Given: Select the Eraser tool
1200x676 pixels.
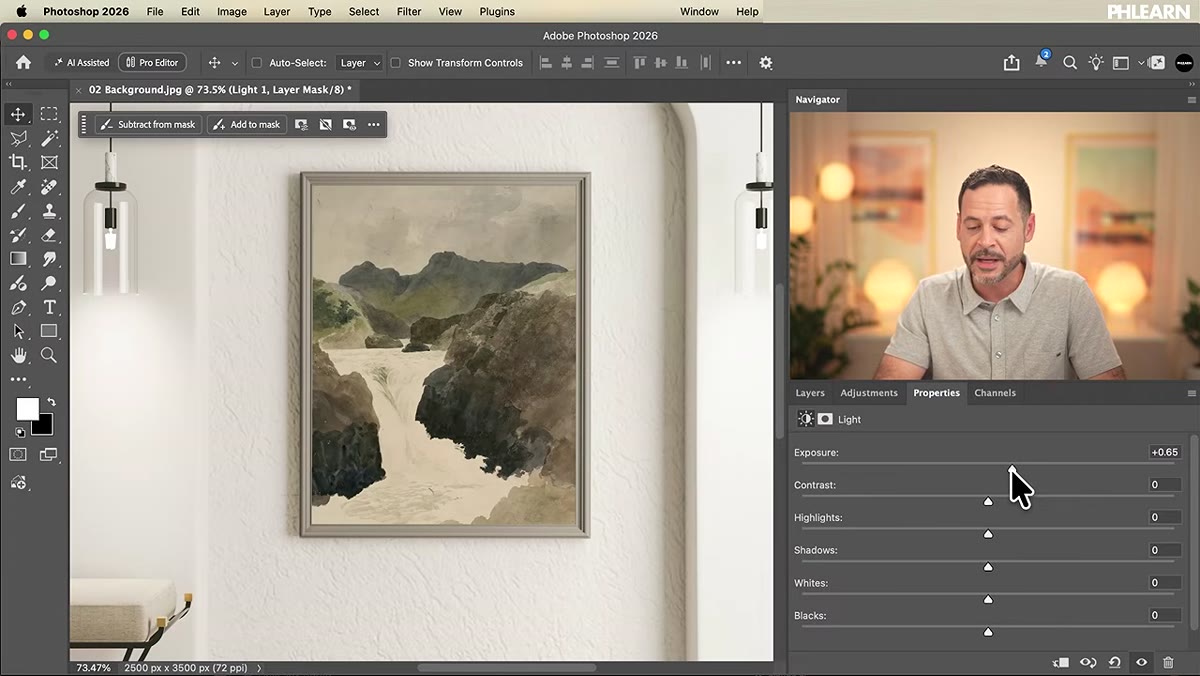Looking at the screenshot, I should coord(49,235).
